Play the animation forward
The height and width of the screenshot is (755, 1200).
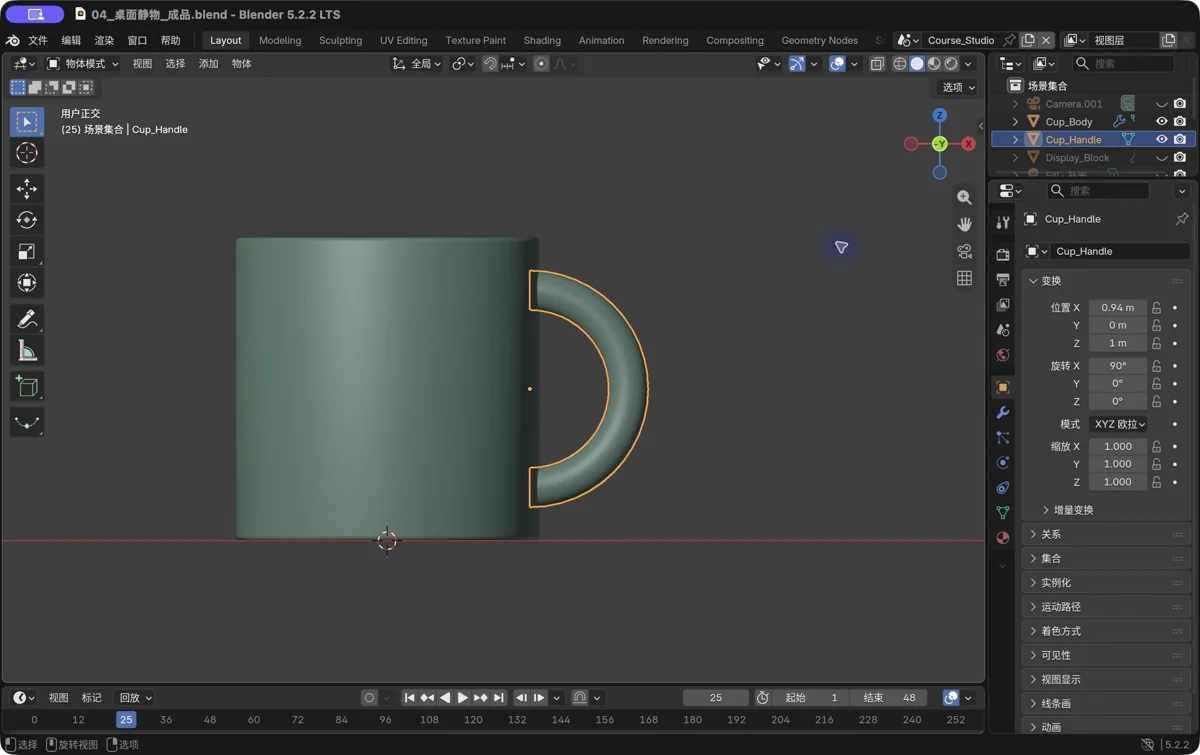point(462,698)
